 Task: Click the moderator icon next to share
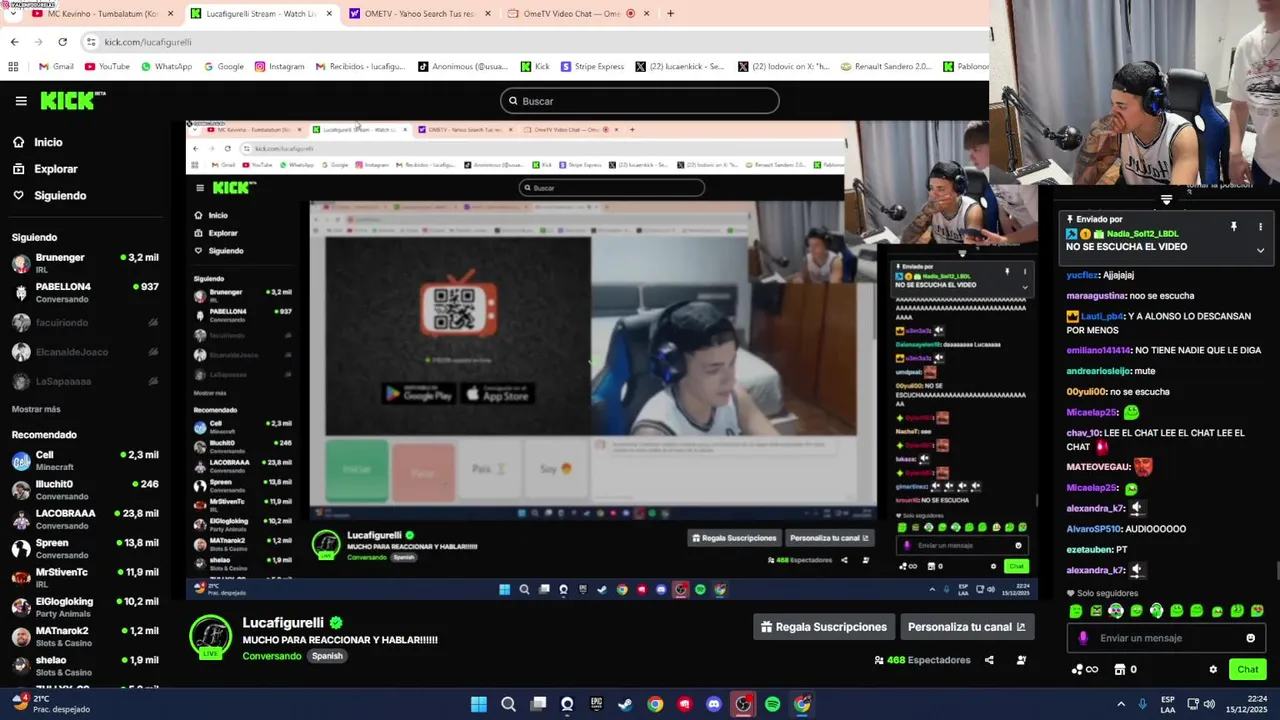1021,660
